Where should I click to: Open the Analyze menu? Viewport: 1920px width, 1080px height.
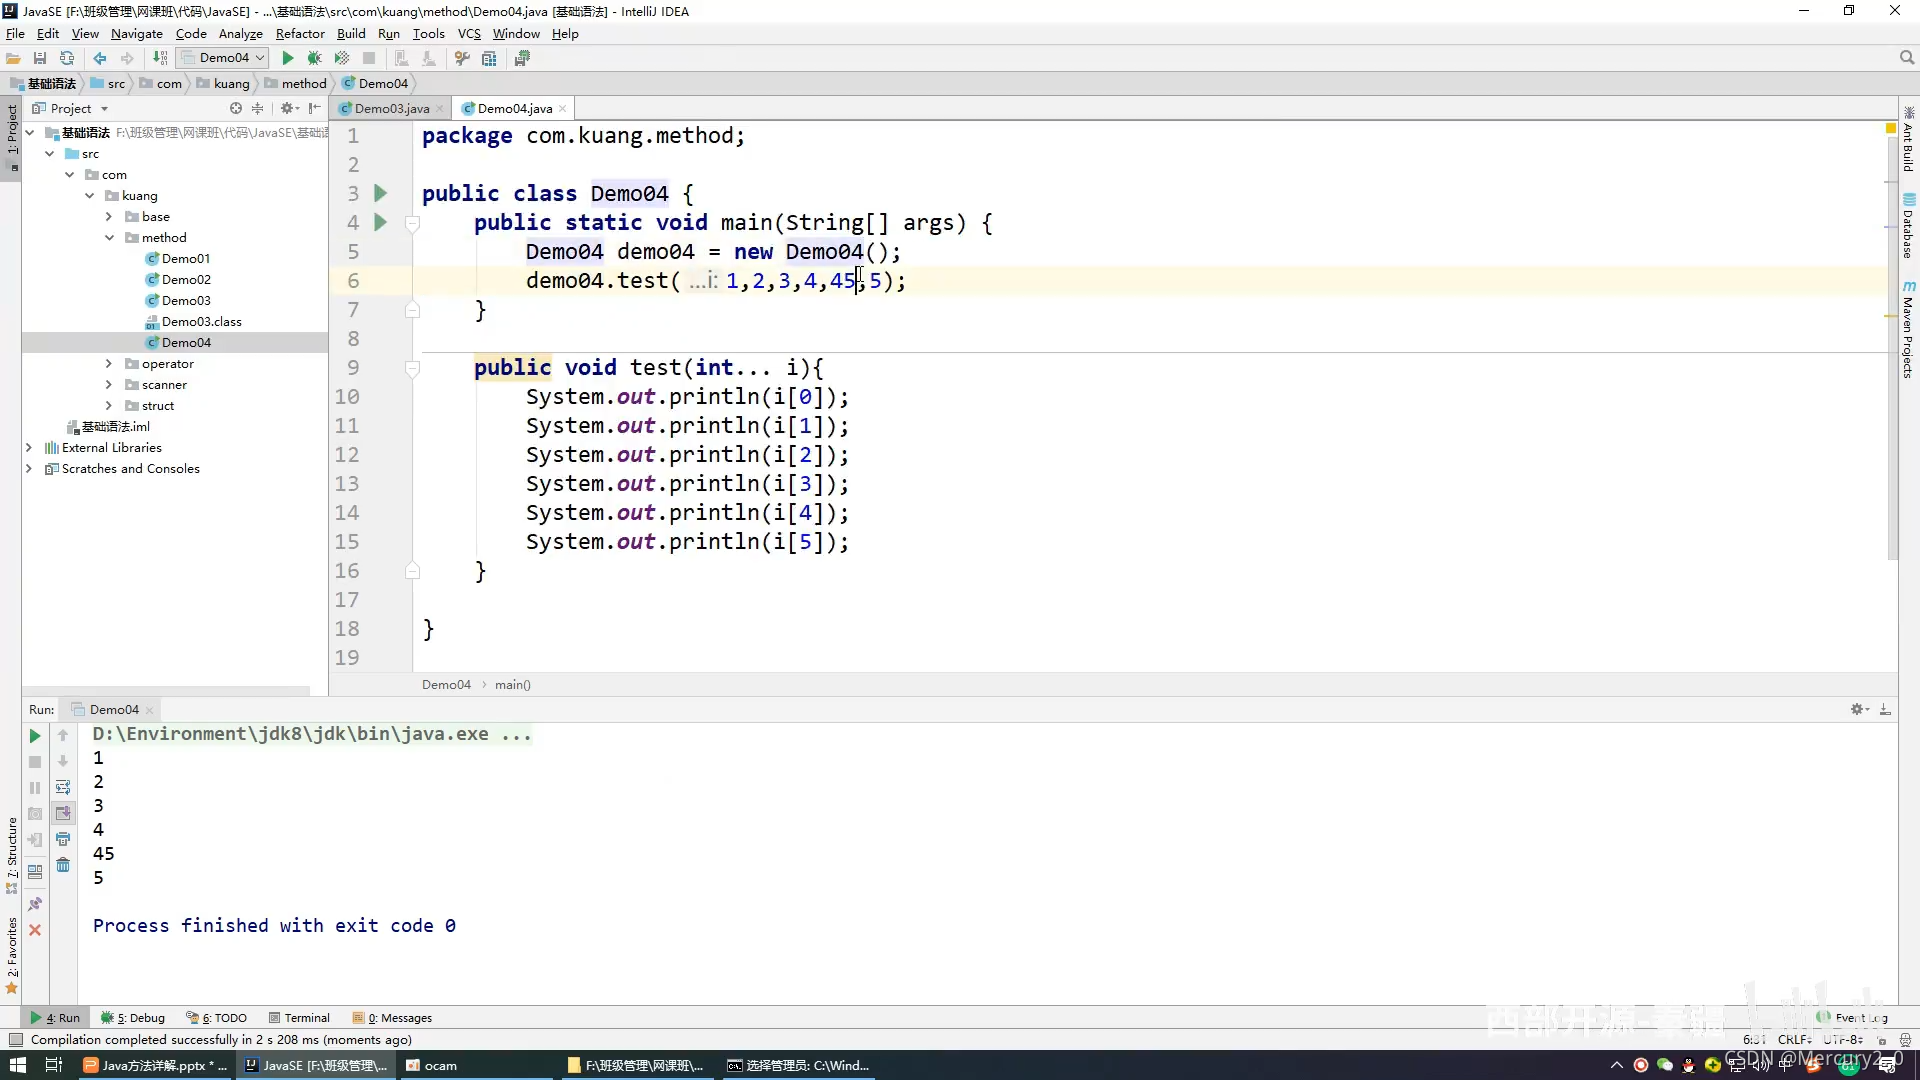(x=241, y=33)
